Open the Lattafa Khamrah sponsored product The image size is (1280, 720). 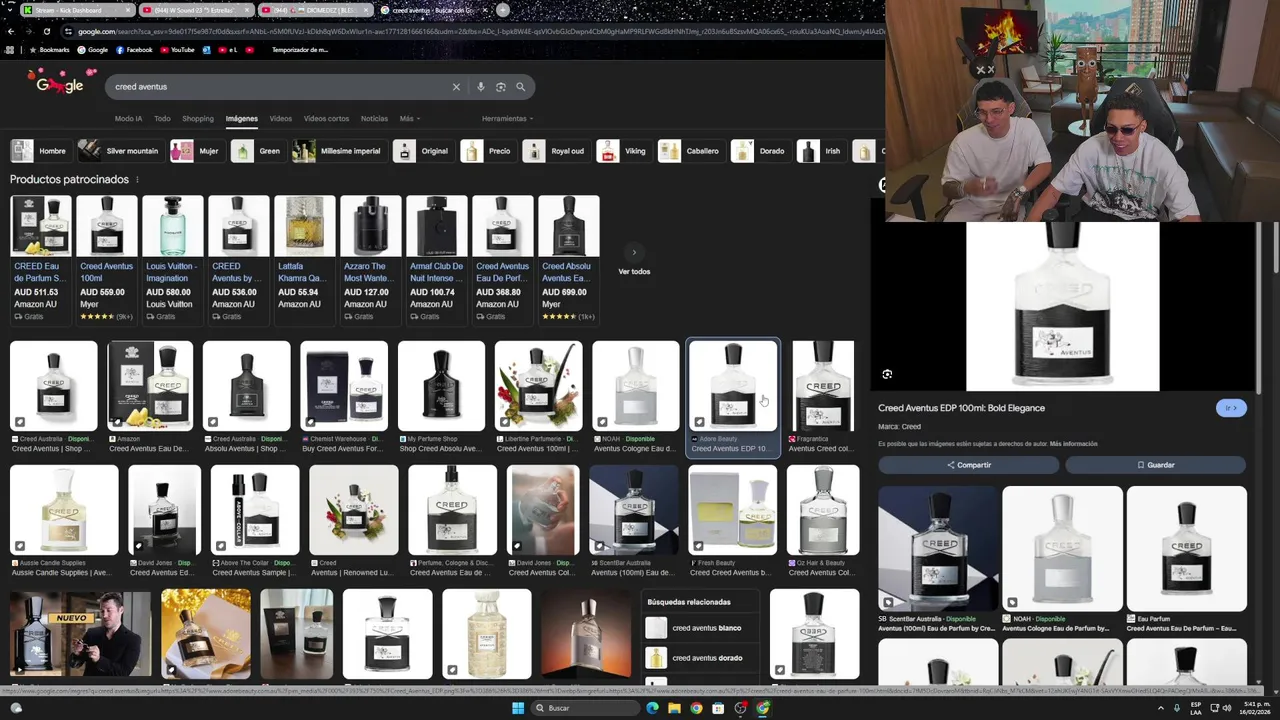[304, 260]
